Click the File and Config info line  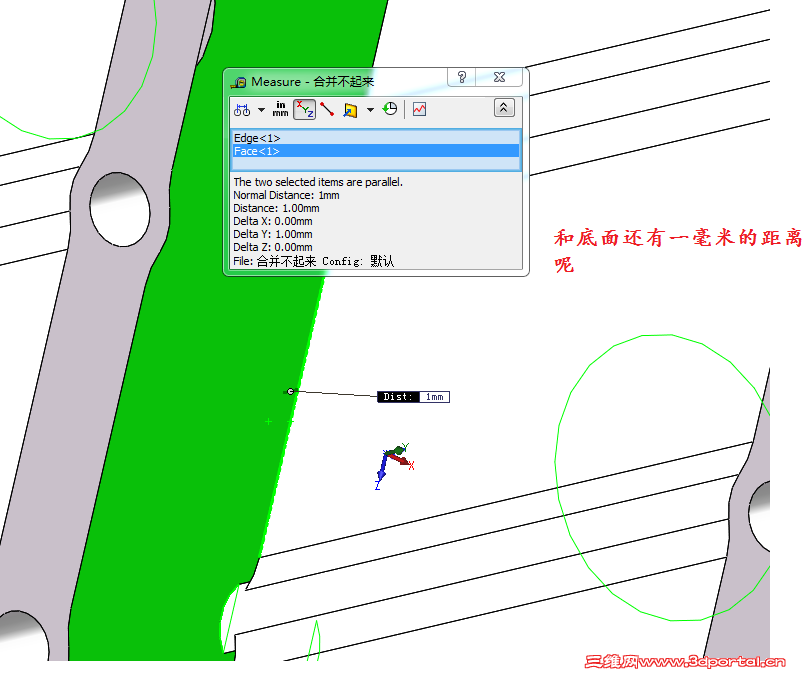click(314, 261)
